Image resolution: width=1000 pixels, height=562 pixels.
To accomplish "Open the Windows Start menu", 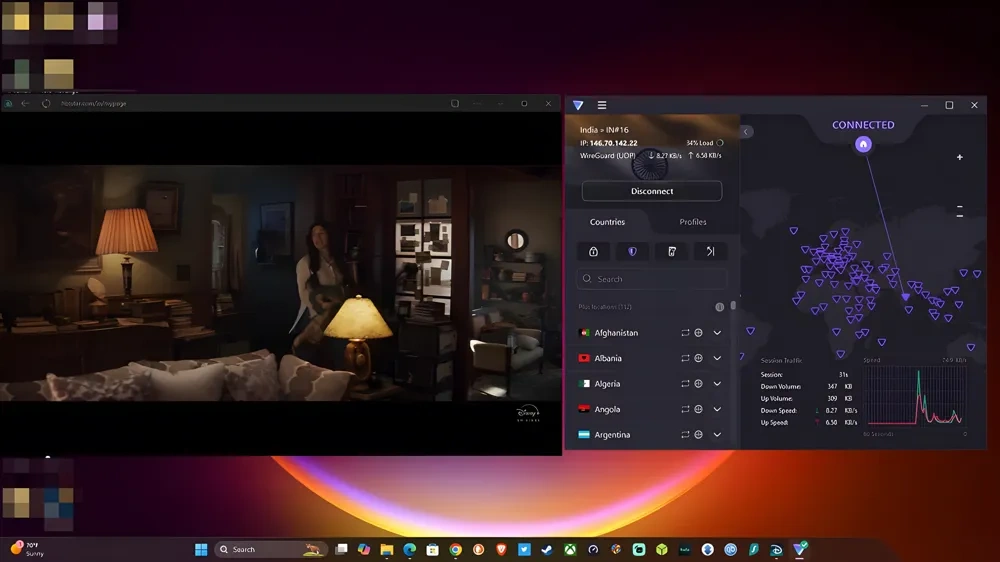I will 201,549.
